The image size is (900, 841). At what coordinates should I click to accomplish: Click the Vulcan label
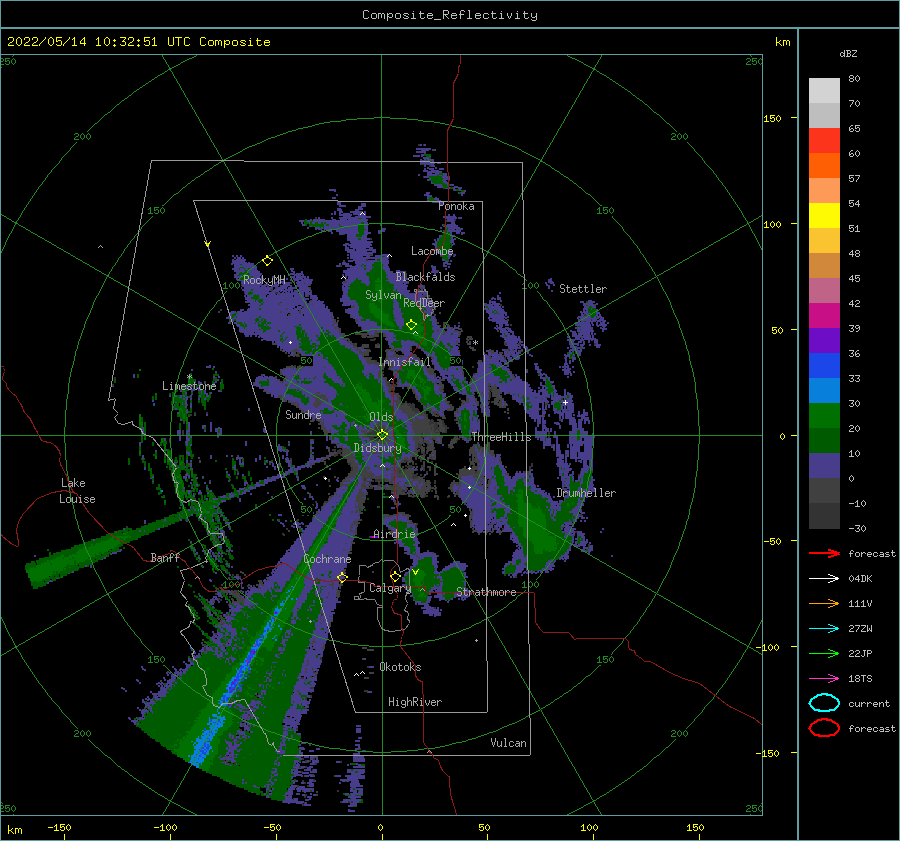click(508, 743)
